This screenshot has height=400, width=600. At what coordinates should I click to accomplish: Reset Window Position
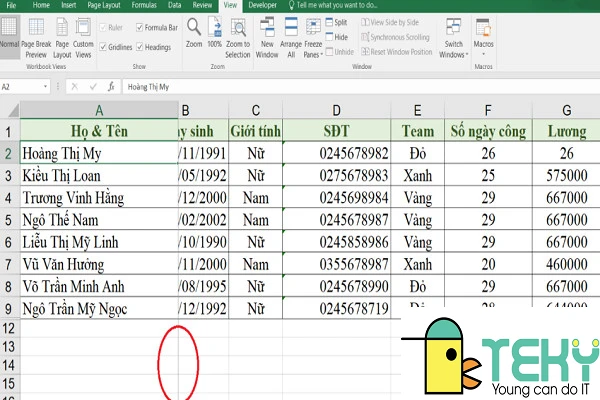(x=397, y=52)
